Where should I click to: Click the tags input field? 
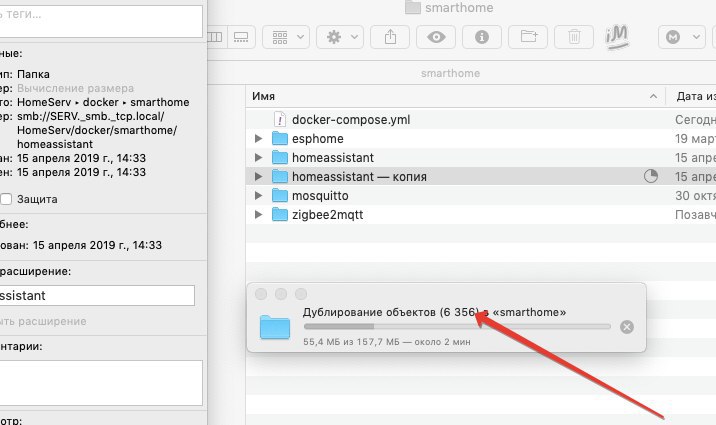[100, 21]
